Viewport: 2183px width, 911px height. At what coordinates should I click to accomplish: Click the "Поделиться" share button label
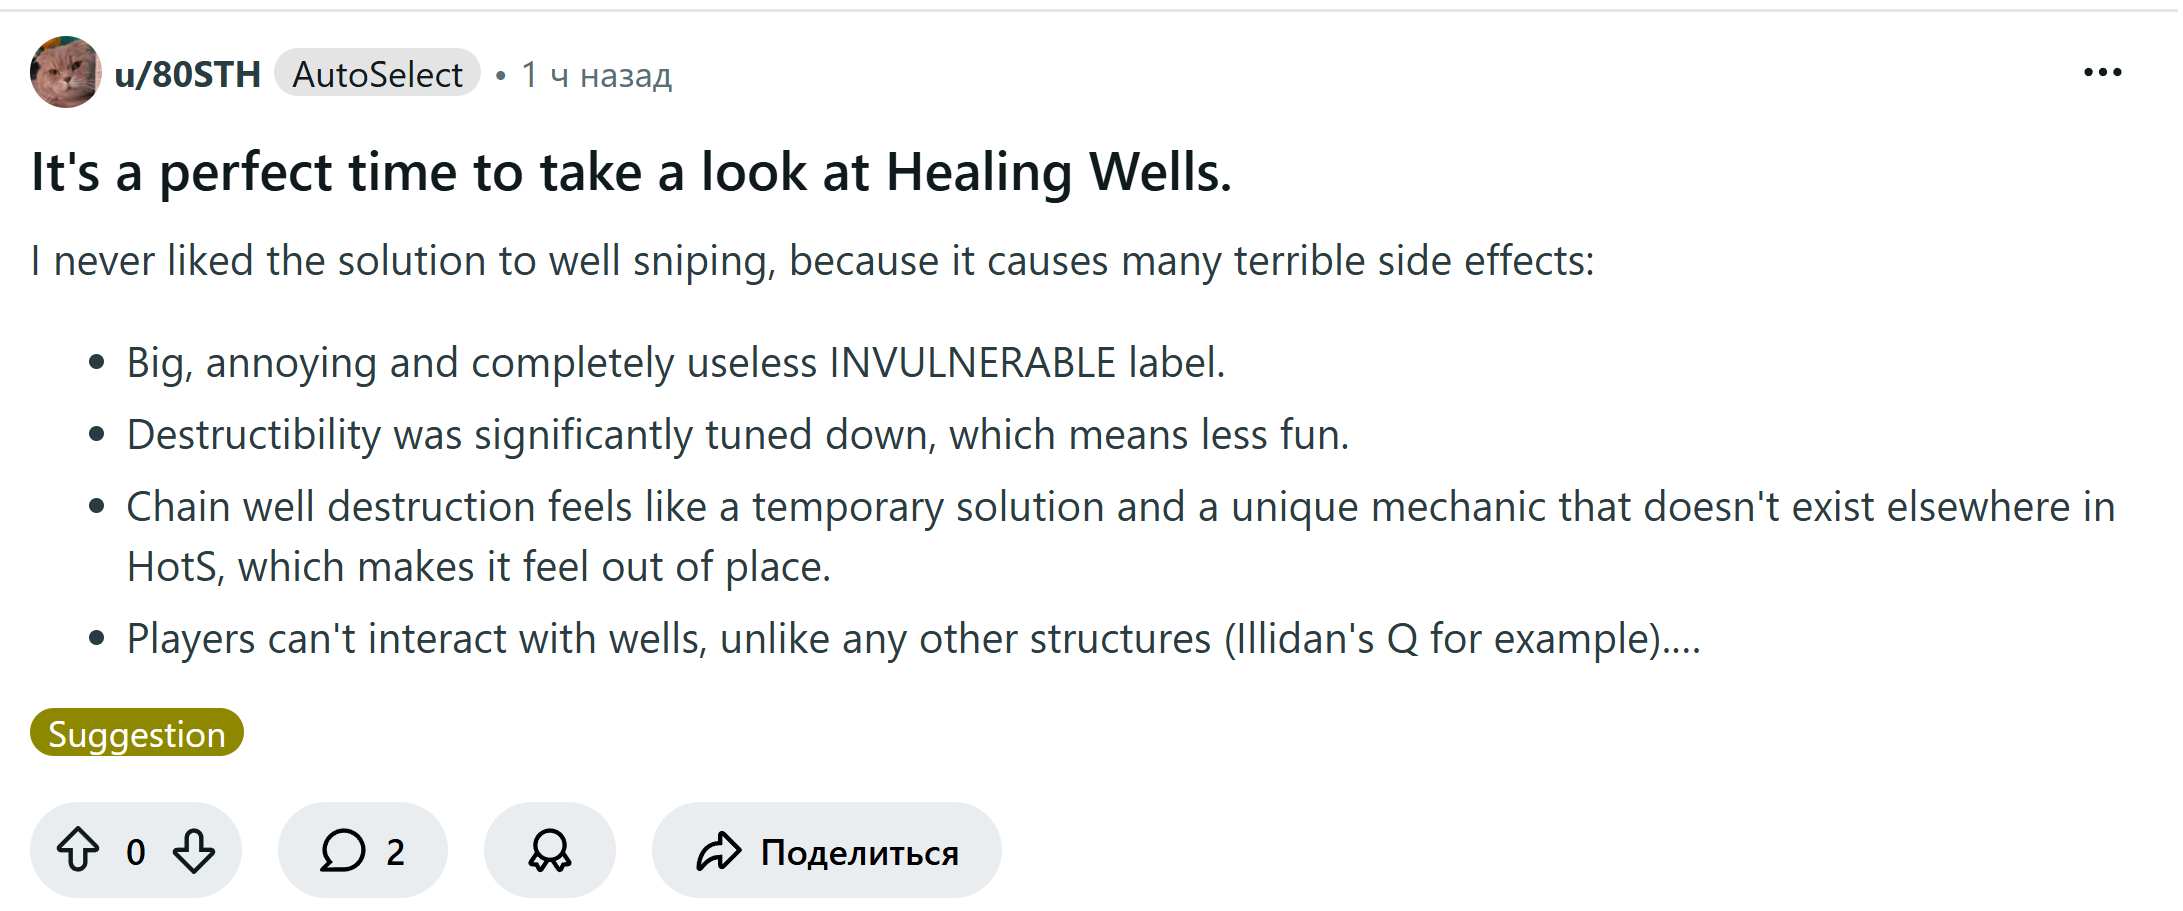click(x=859, y=853)
